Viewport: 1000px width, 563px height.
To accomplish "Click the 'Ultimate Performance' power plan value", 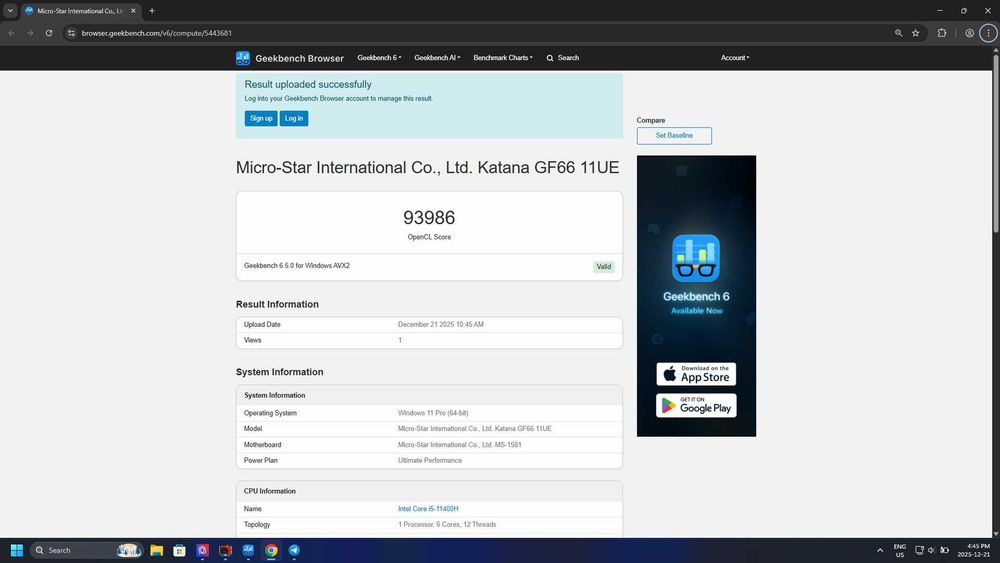I will click(430, 460).
